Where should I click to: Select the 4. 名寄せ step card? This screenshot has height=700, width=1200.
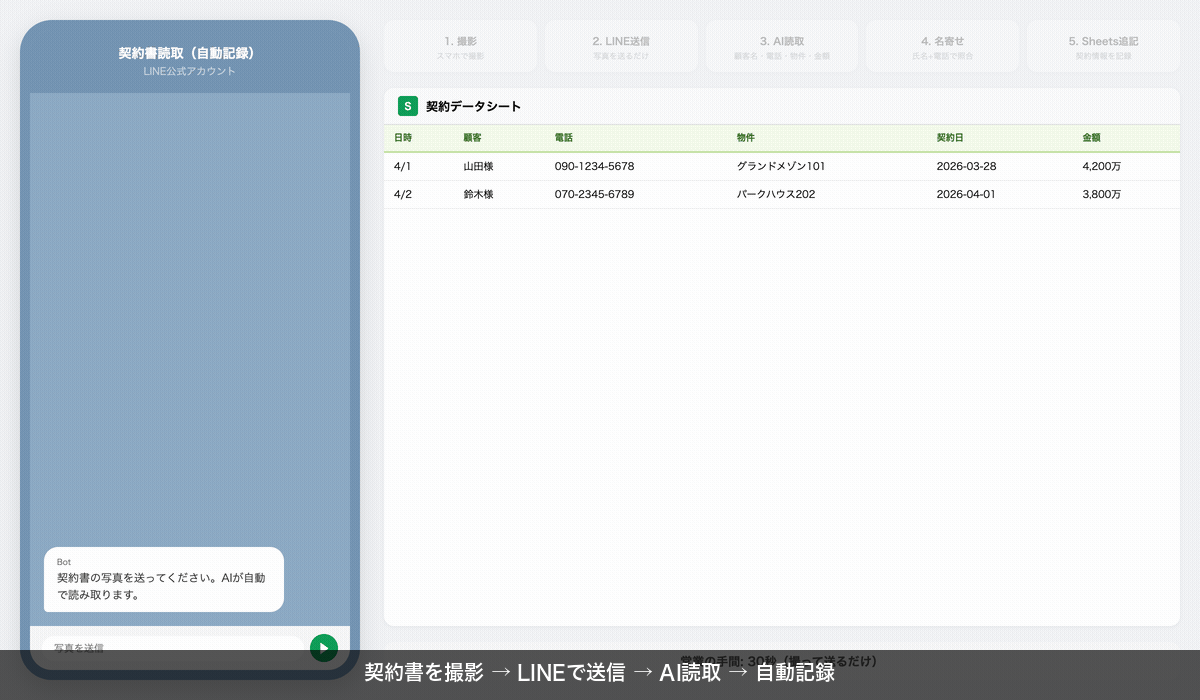(x=942, y=46)
